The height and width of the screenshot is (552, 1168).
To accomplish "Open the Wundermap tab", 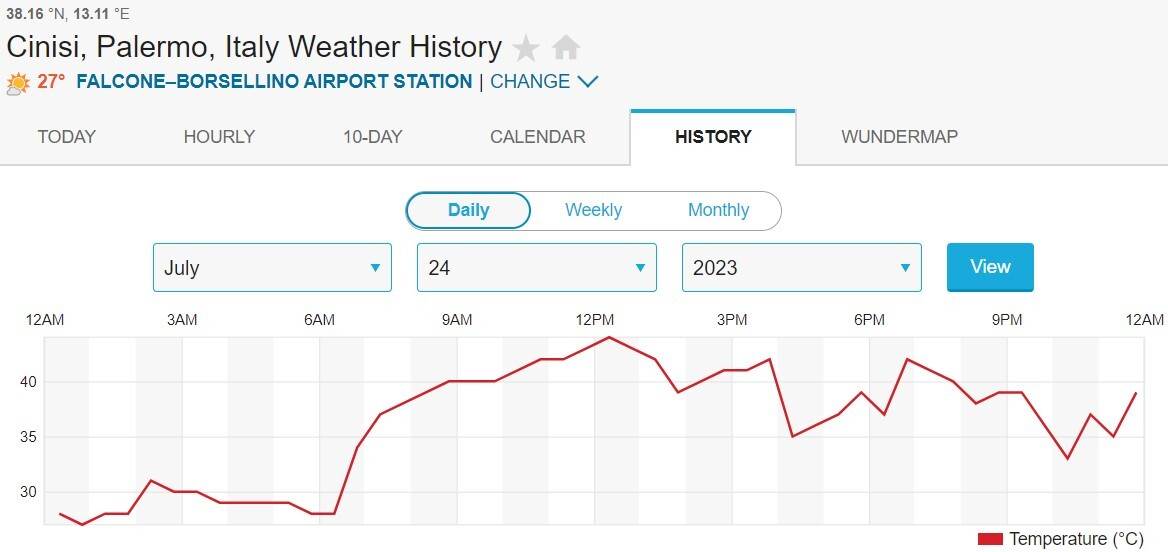I will pyautogui.click(x=899, y=137).
